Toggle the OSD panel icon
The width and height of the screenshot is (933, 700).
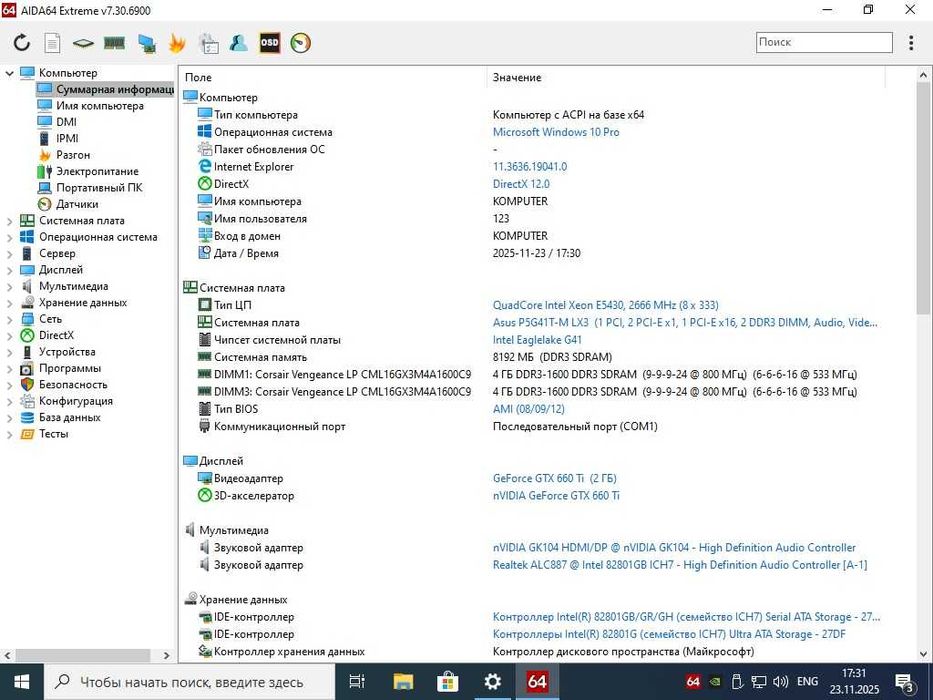[270, 42]
